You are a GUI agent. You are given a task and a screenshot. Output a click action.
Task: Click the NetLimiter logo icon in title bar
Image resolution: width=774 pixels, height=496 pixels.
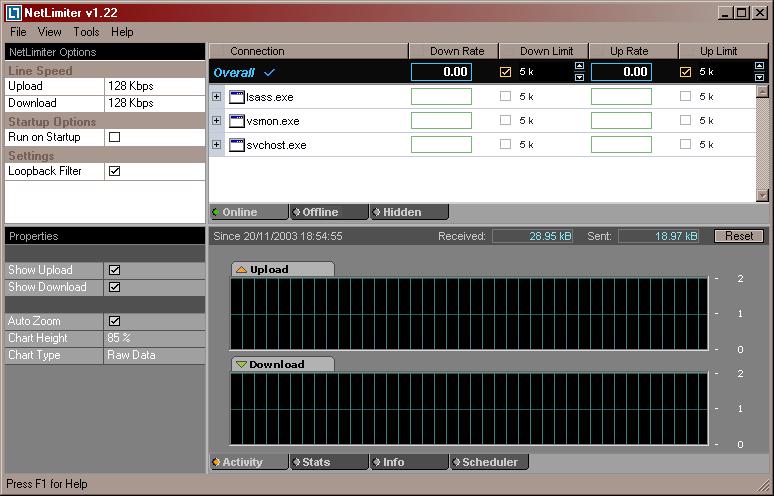click(14, 12)
